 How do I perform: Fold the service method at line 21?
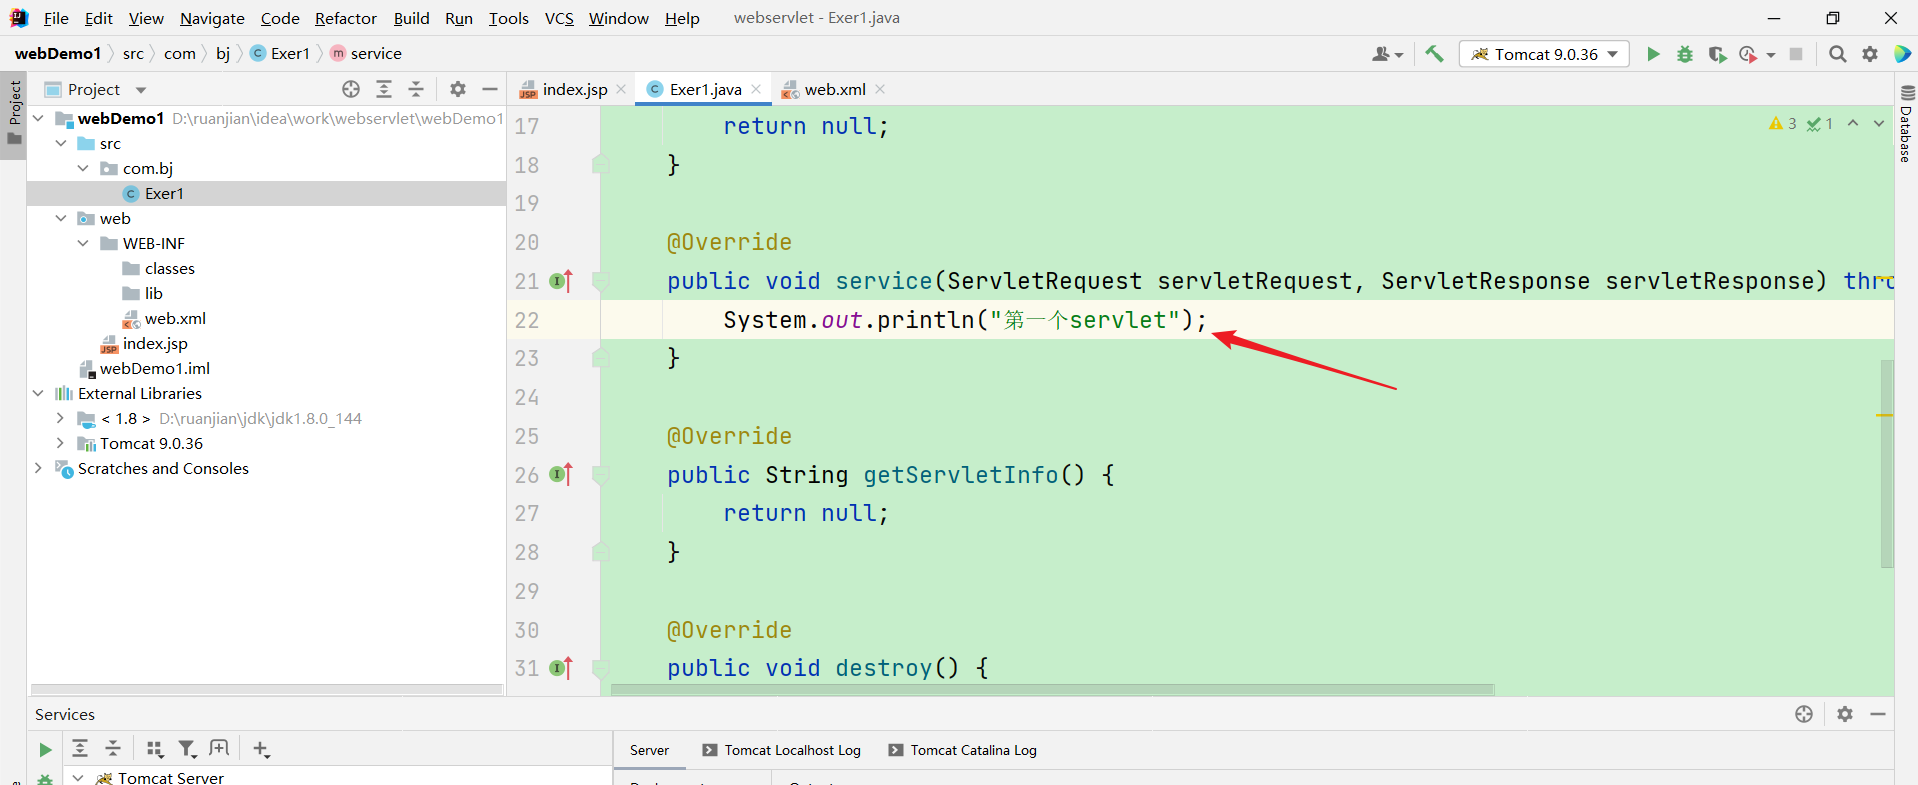point(601,281)
